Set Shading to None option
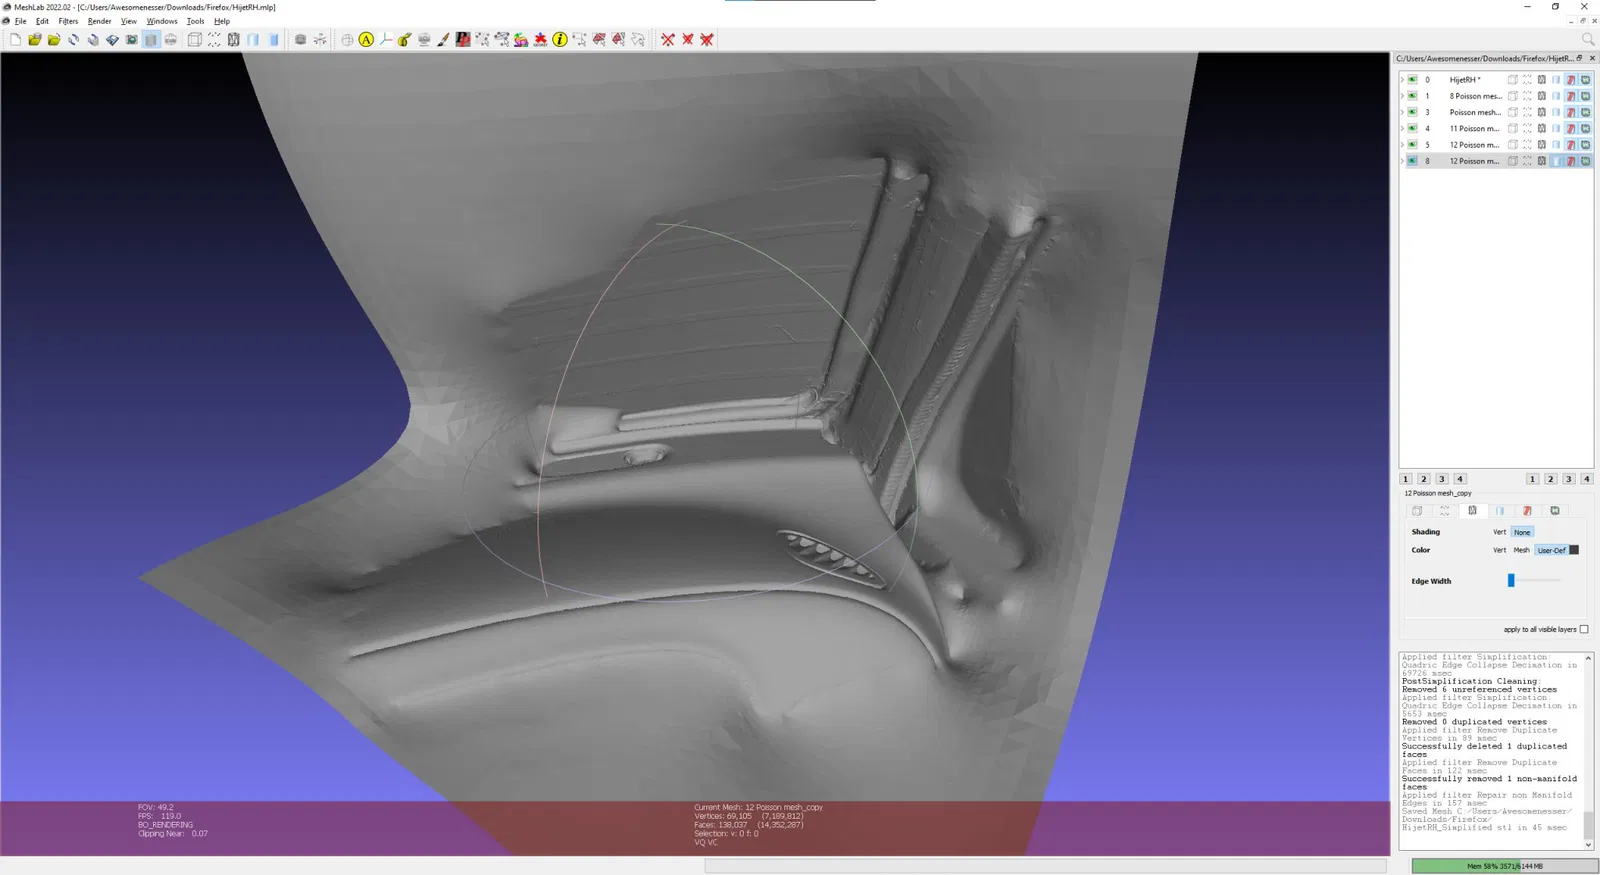 [1522, 532]
